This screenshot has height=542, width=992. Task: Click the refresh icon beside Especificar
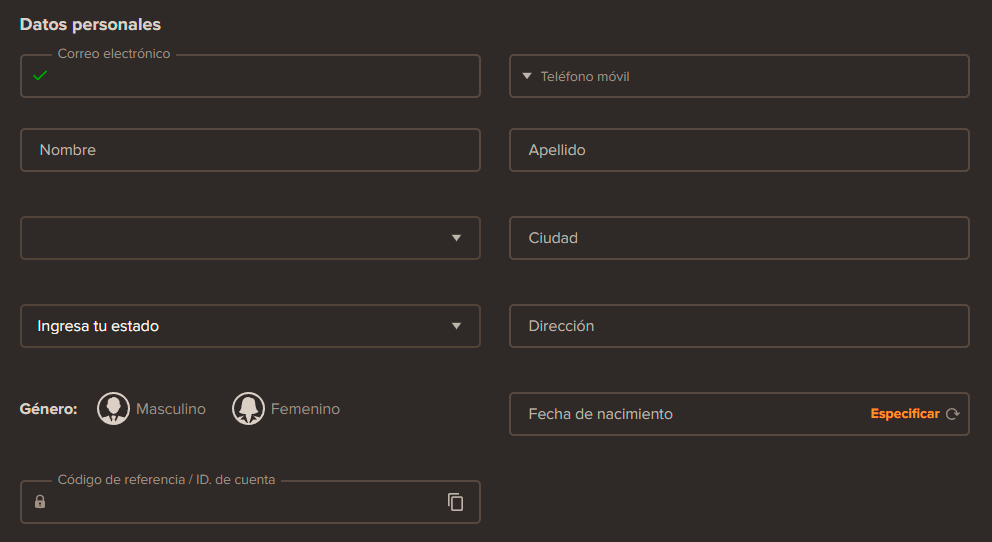click(952, 414)
